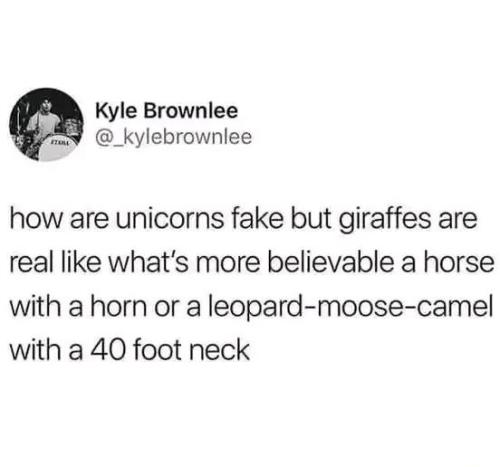Click the phrase "leopard-moose-camel"
Image resolution: width=500 pixels, height=467 pixels.
click(x=350, y=308)
